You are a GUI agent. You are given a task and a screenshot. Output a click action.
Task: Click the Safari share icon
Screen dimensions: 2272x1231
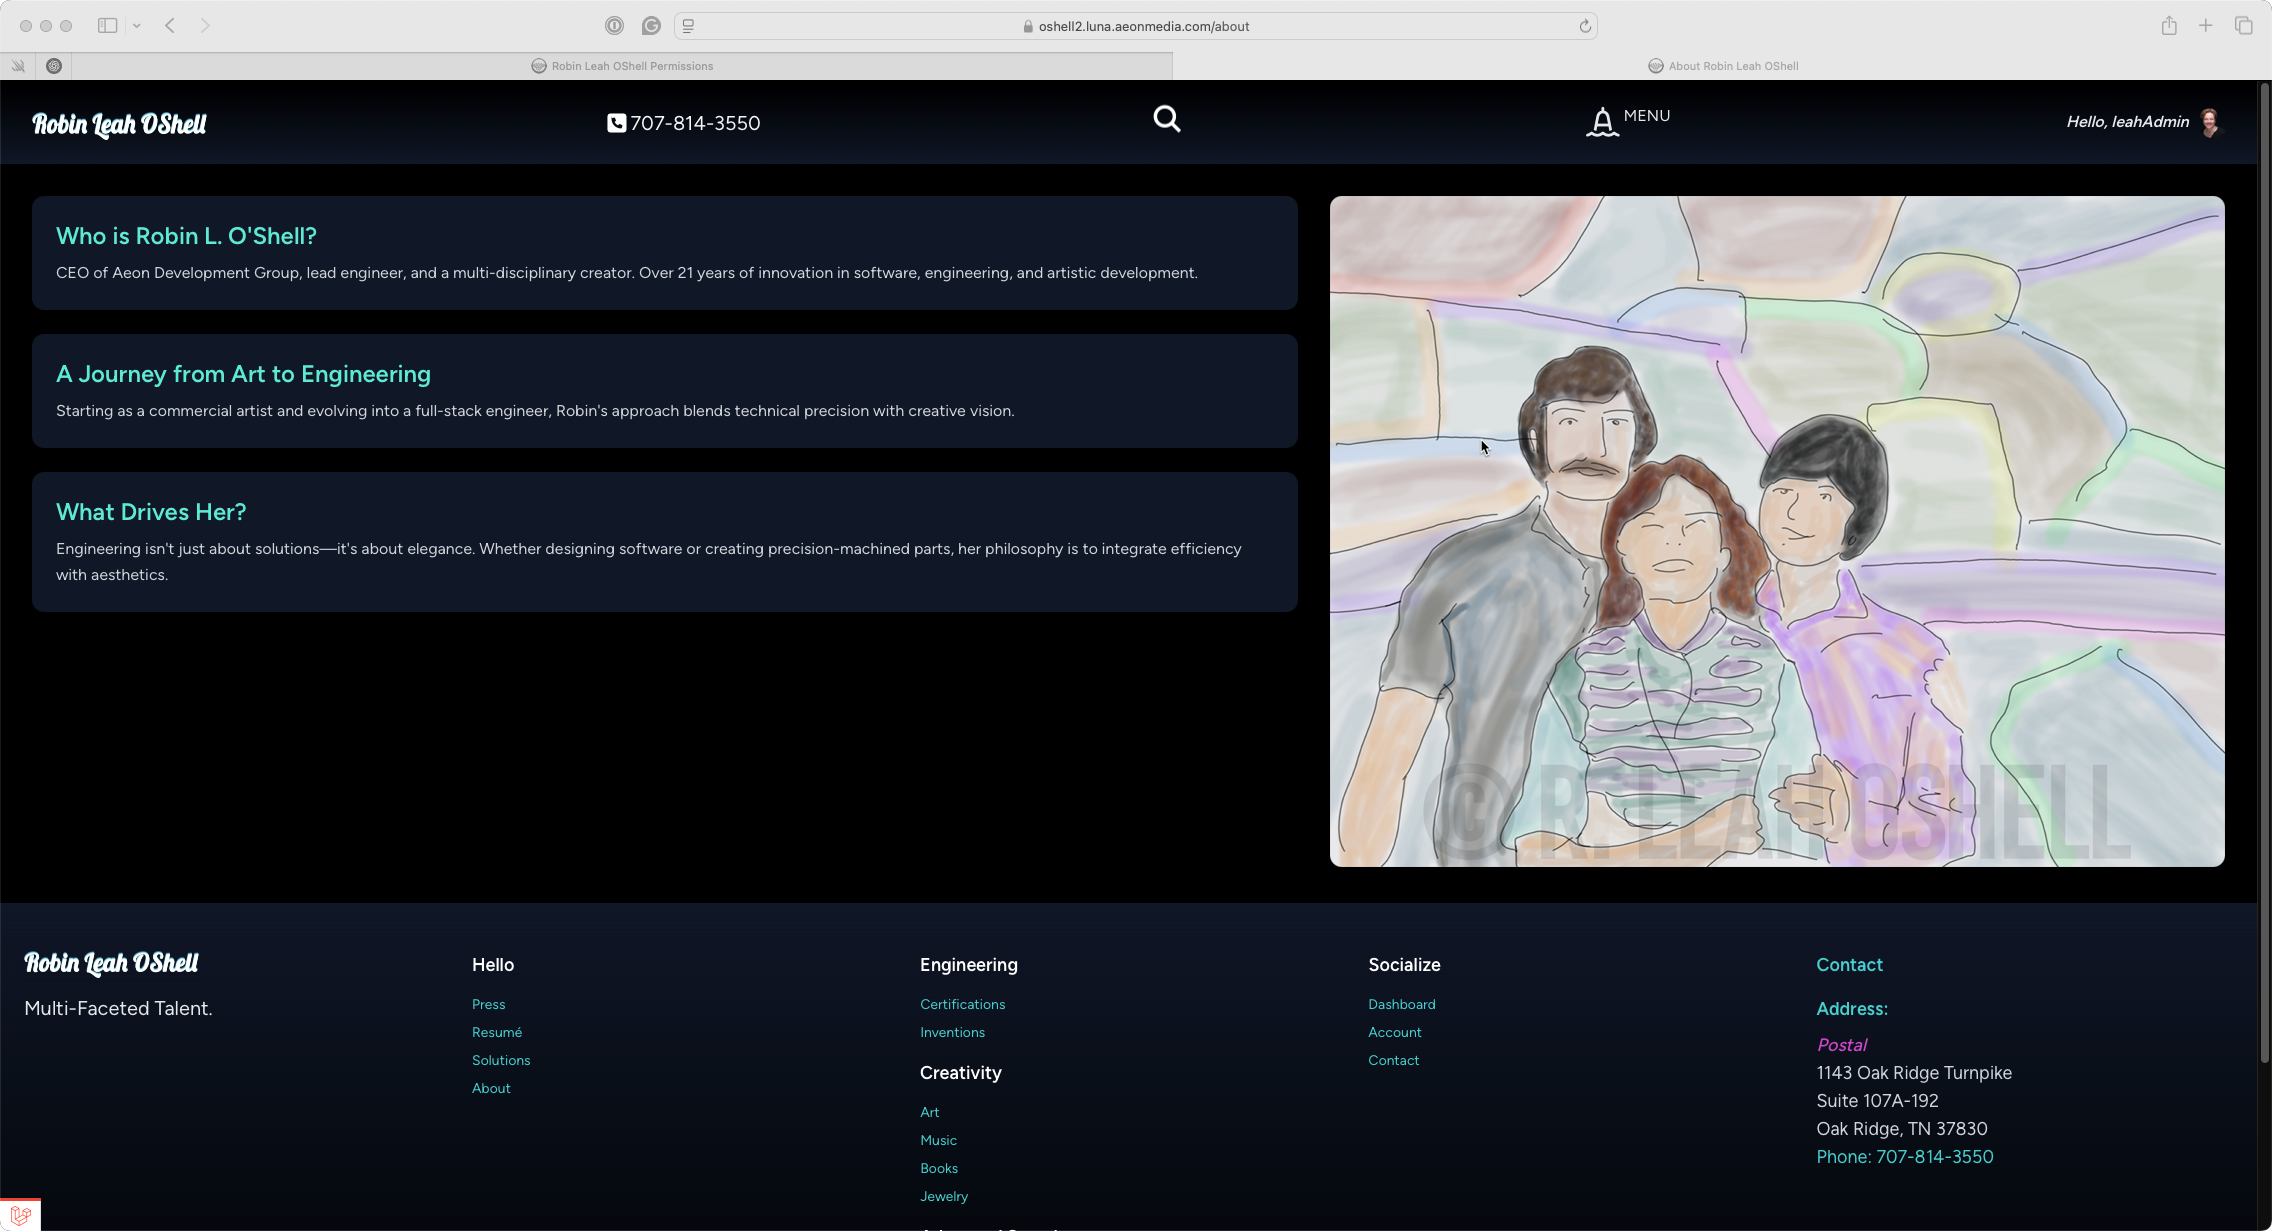point(2168,26)
